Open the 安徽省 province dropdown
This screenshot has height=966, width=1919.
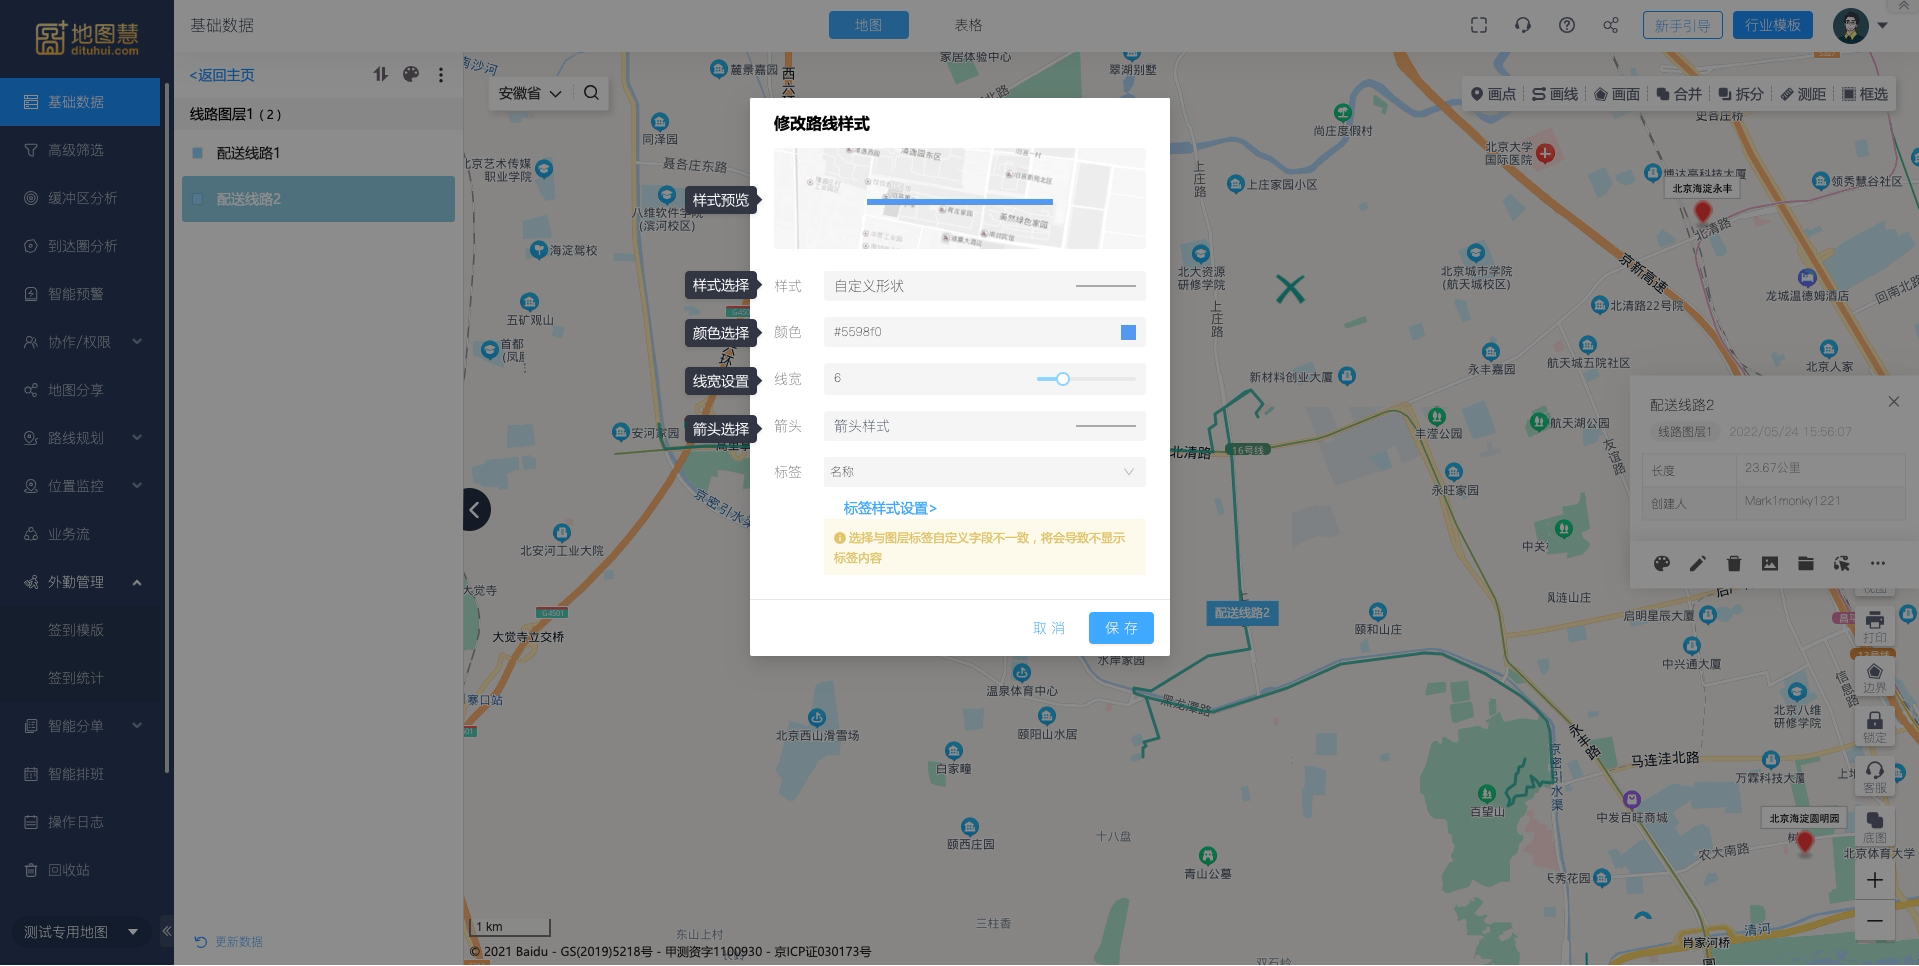[x=529, y=93]
